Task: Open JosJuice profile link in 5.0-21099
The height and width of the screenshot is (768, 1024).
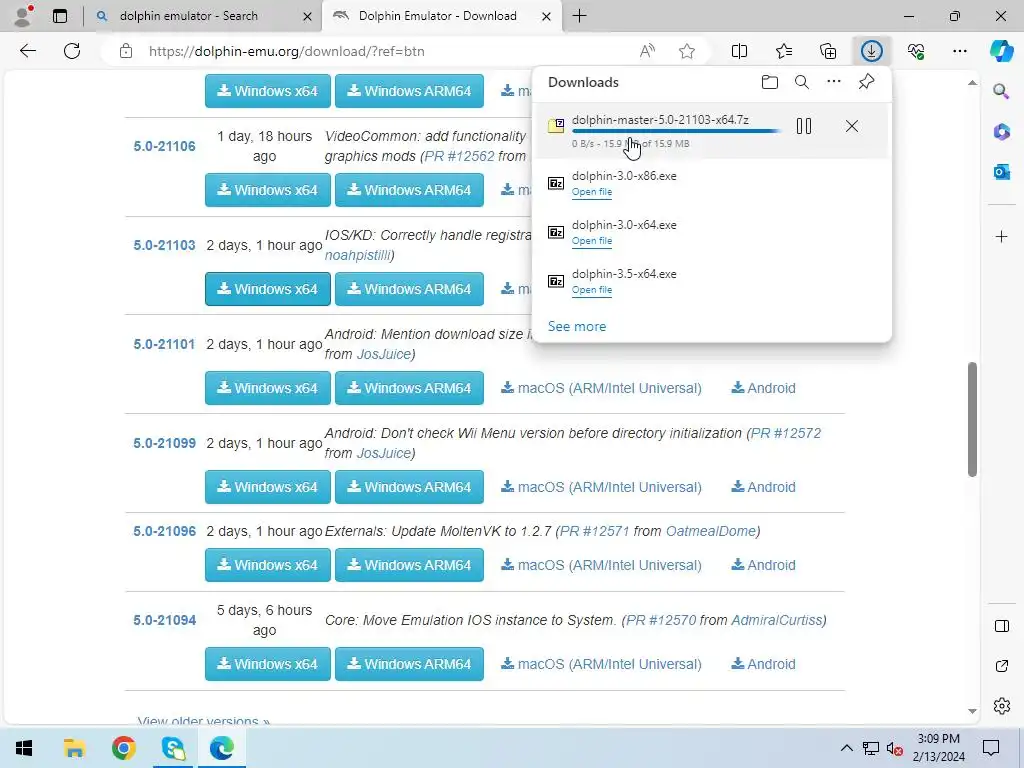Action: tap(383, 453)
